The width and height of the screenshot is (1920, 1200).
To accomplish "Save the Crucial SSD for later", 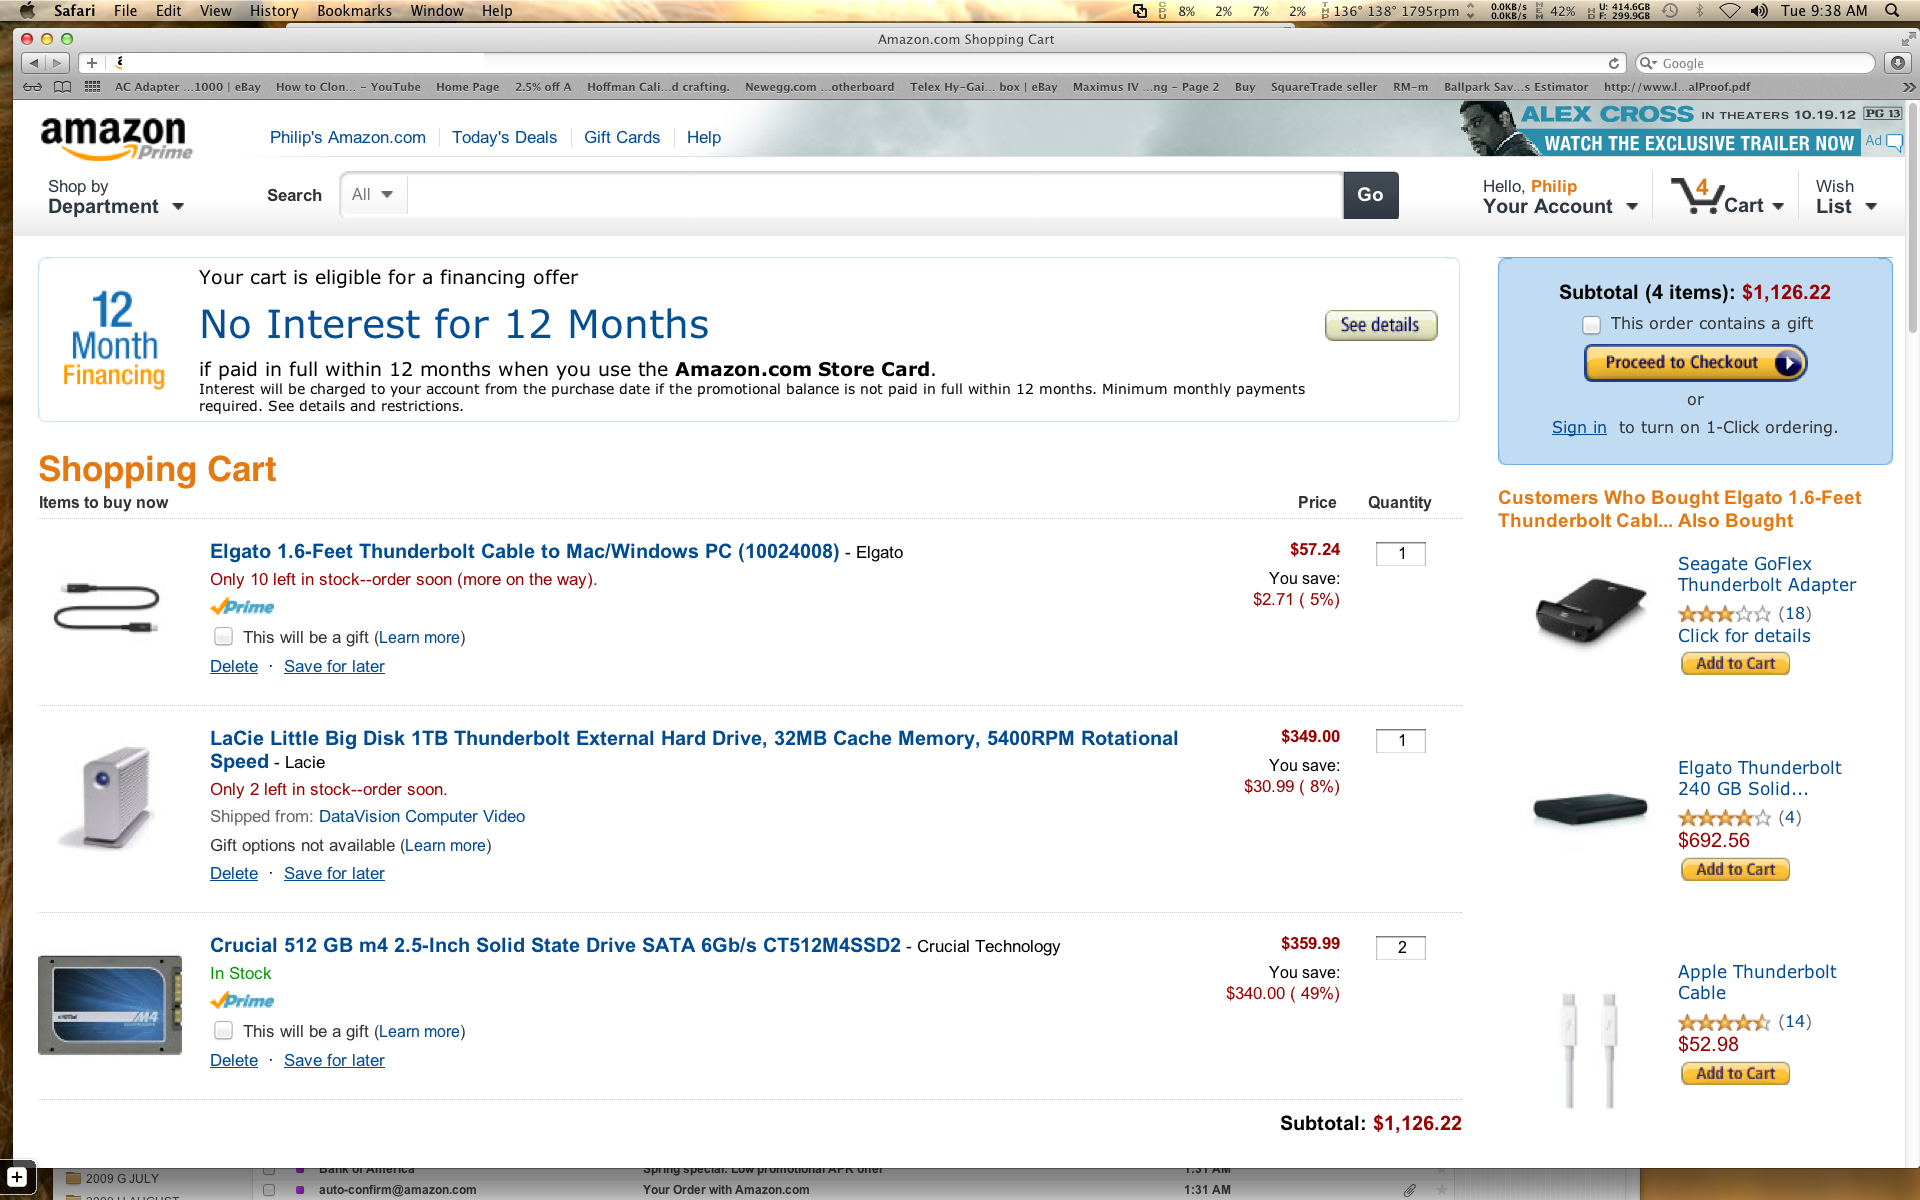I will (x=334, y=1060).
